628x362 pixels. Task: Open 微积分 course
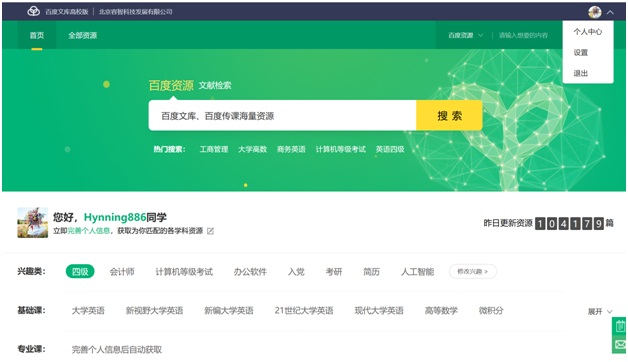[491, 311]
